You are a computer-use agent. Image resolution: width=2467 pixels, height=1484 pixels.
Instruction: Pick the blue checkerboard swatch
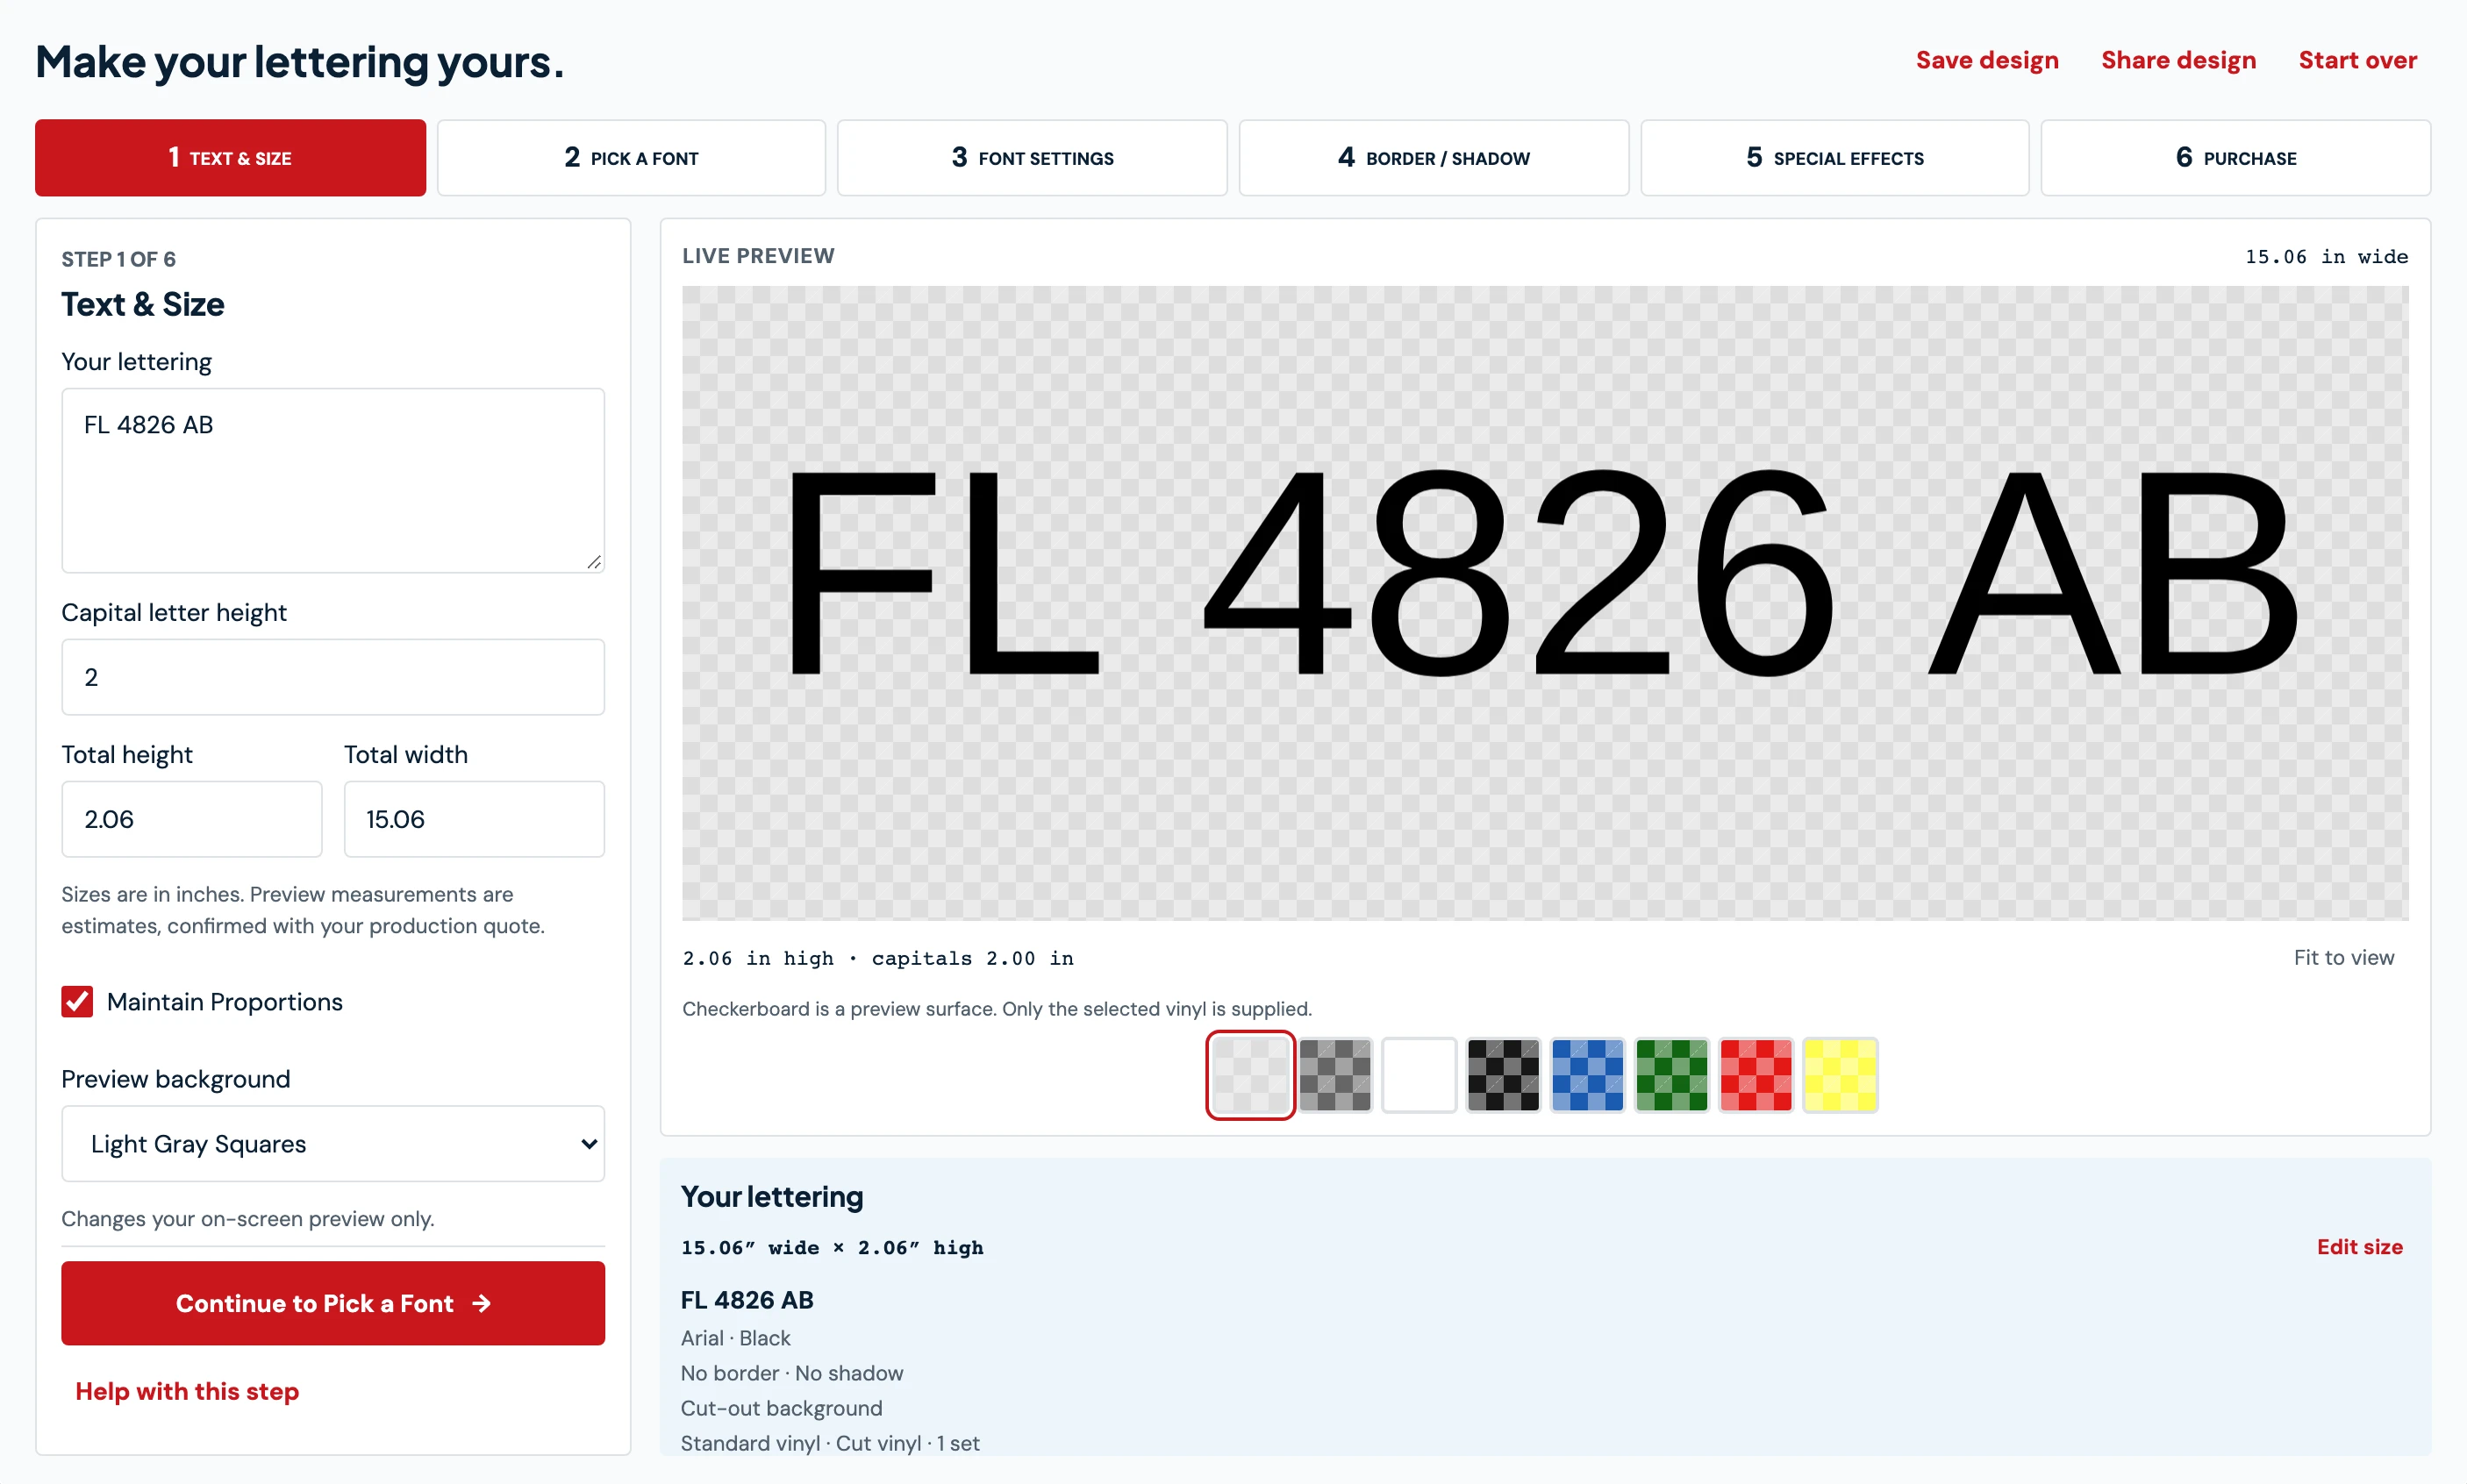(1587, 1075)
